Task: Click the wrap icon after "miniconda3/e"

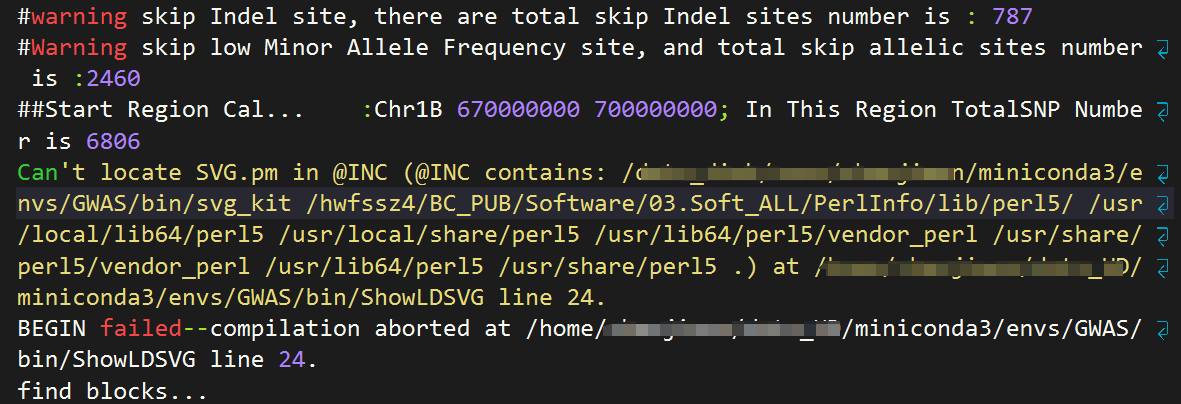Action: [1162, 173]
